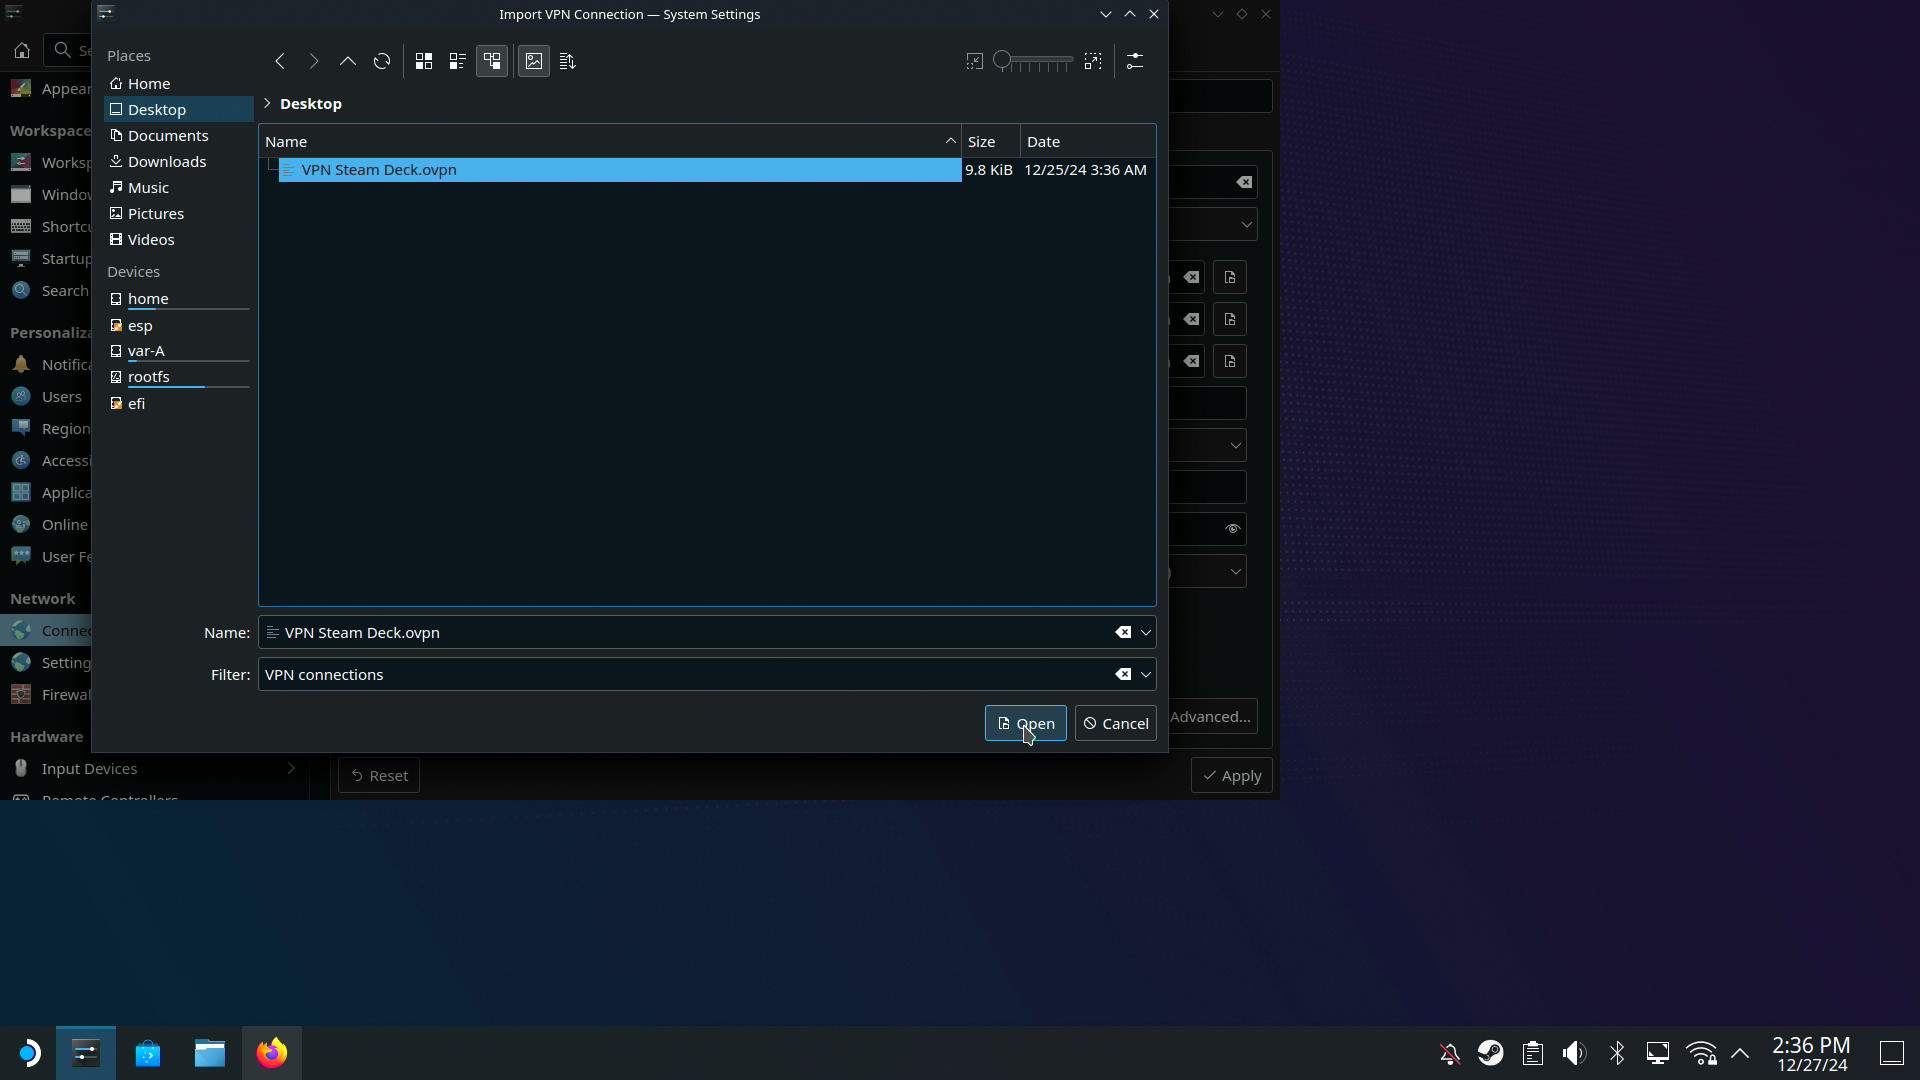Open Input Devices in System Settings sidebar

point(154,769)
